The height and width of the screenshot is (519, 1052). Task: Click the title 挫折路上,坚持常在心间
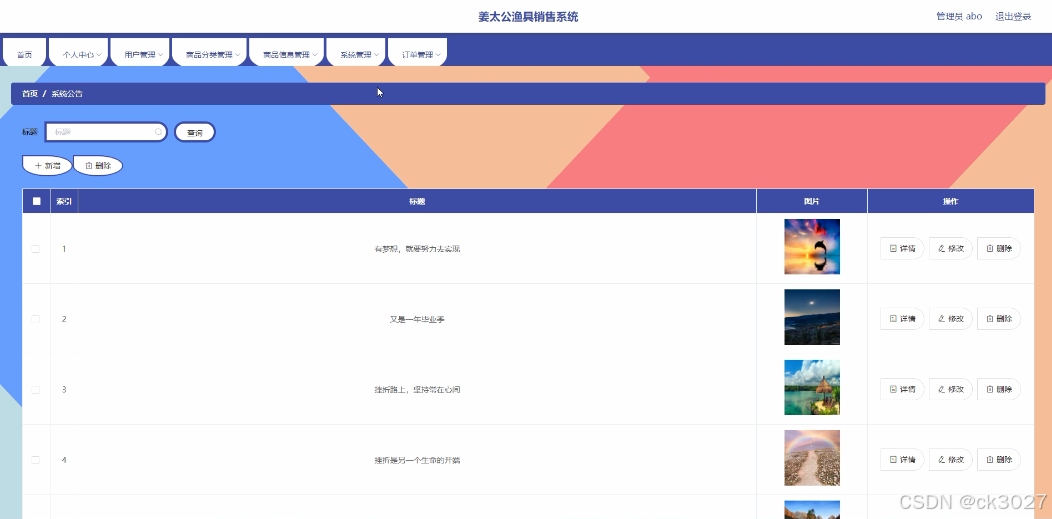pyautogui.click(x=417, y=390)
